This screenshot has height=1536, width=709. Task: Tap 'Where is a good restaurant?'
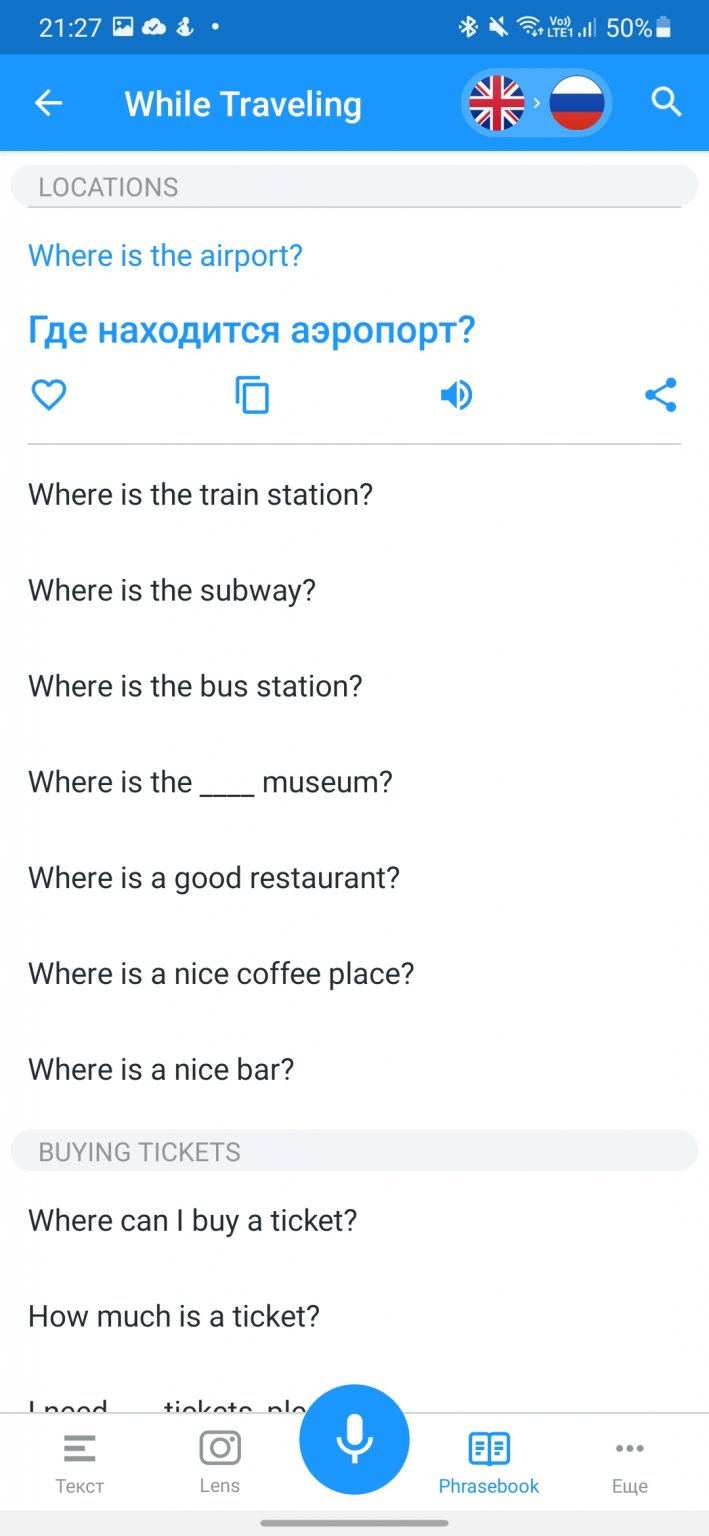pos(214,878)
